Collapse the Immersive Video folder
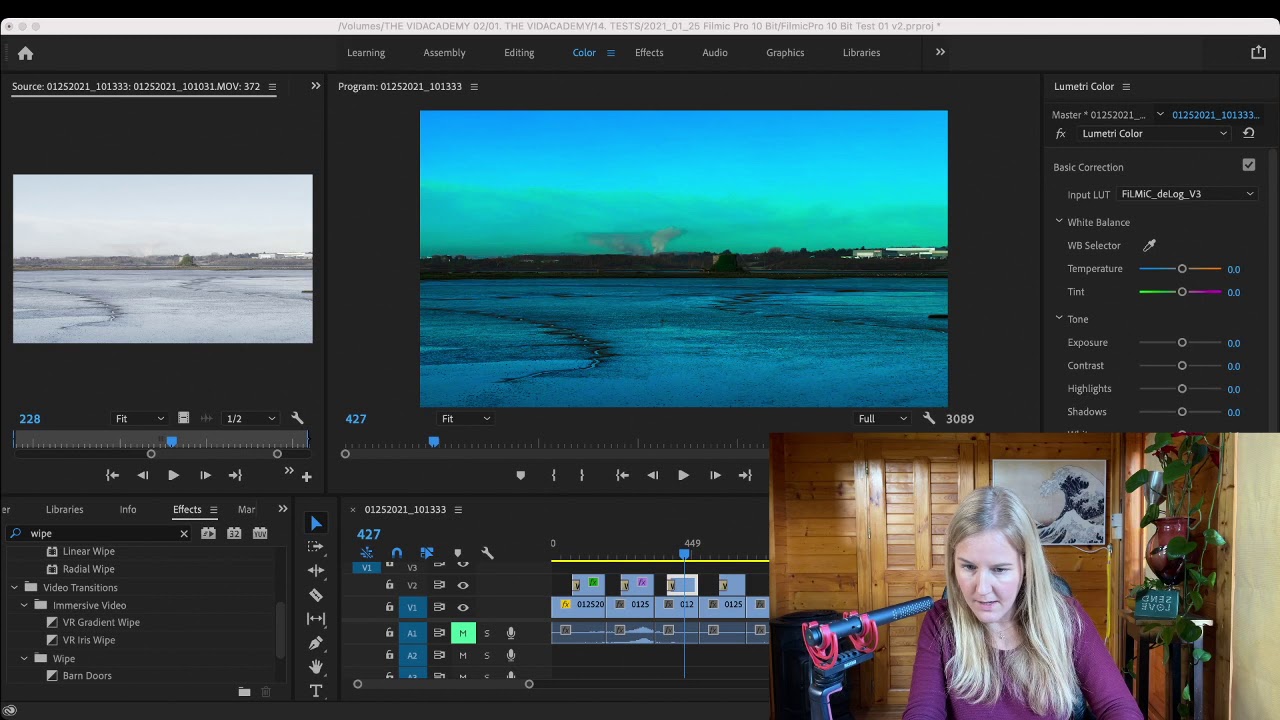The width and height of the screenshot is (1280, 720). tap(25, 605)
